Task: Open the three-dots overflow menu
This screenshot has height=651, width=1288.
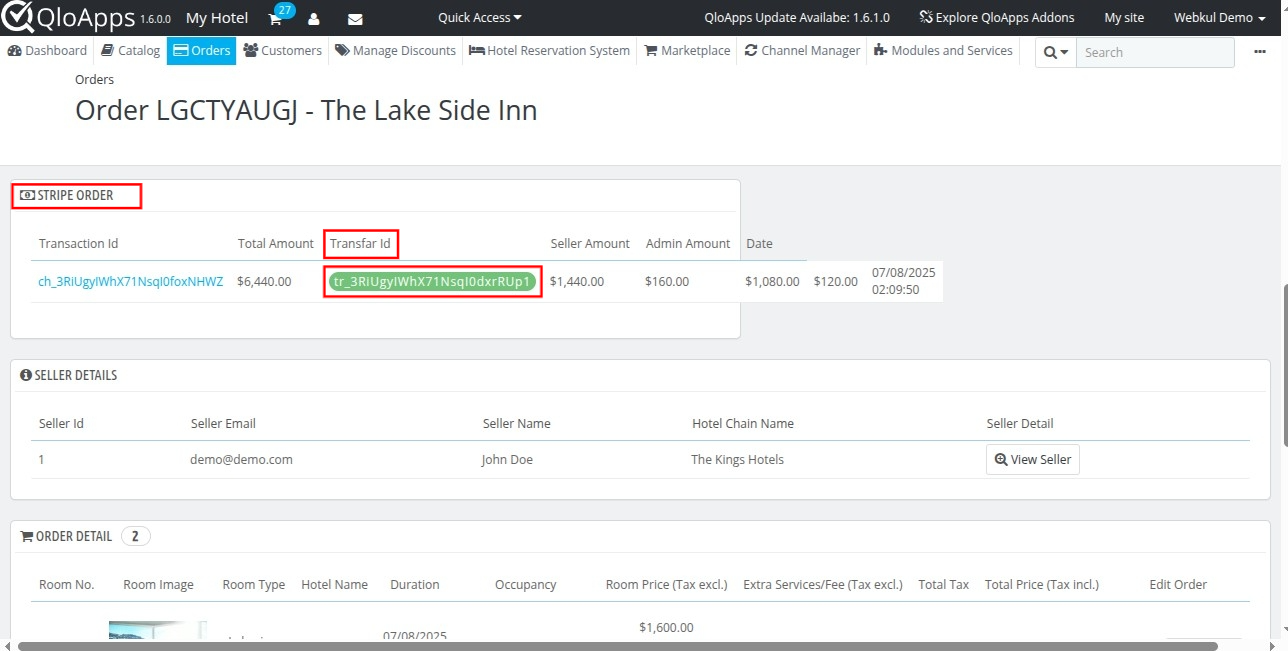Action: click(1258, 51)
